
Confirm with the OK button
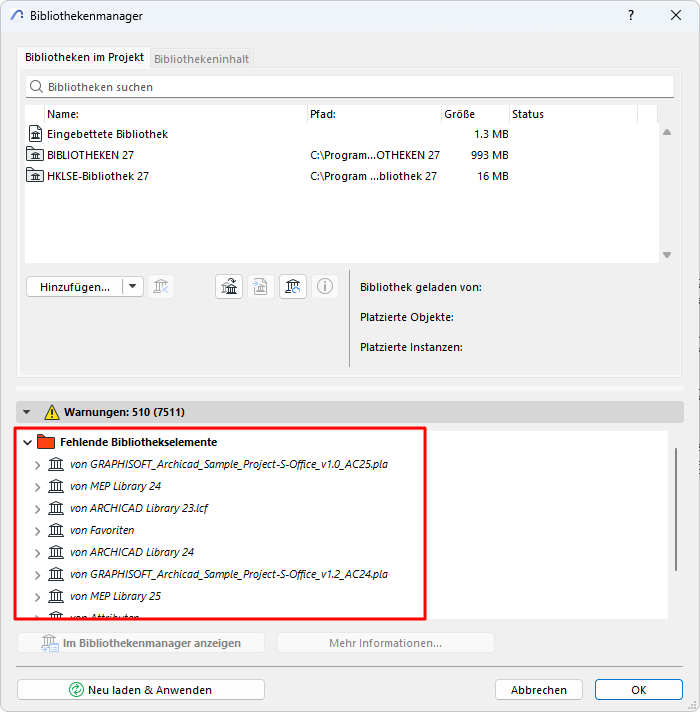pyautogui.click(x=639, y=690)
